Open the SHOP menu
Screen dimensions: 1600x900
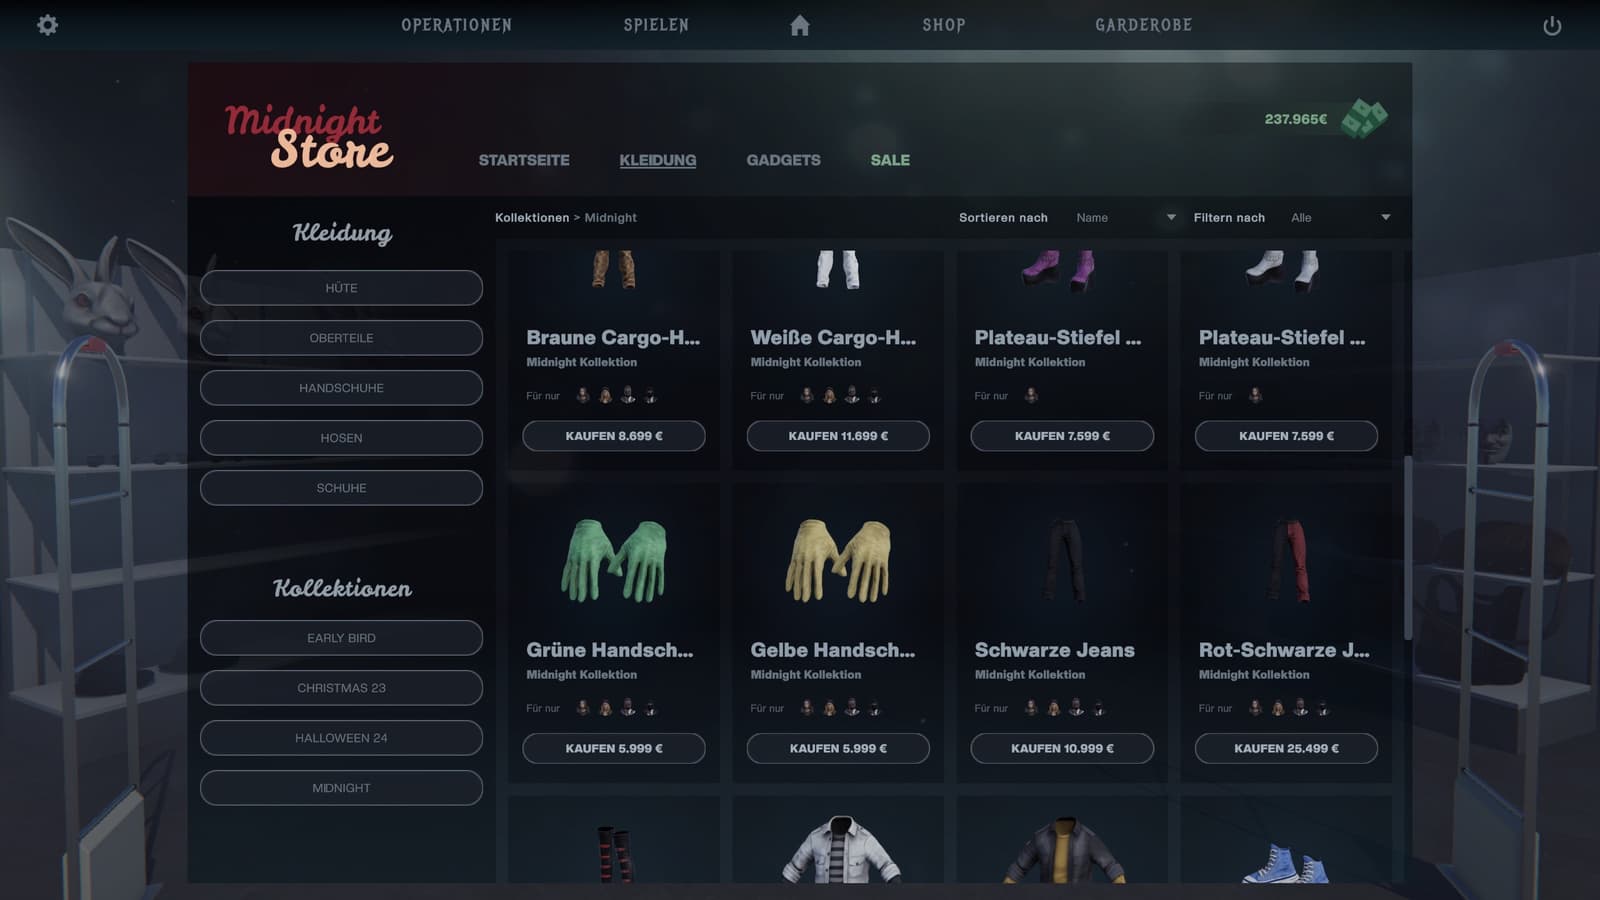pos(944,25)
